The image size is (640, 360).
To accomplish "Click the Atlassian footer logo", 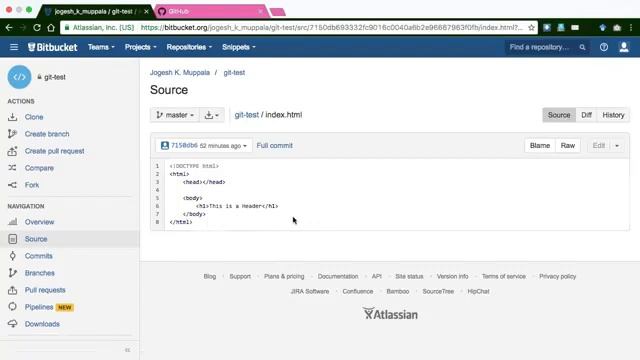I will click(390, 314).
